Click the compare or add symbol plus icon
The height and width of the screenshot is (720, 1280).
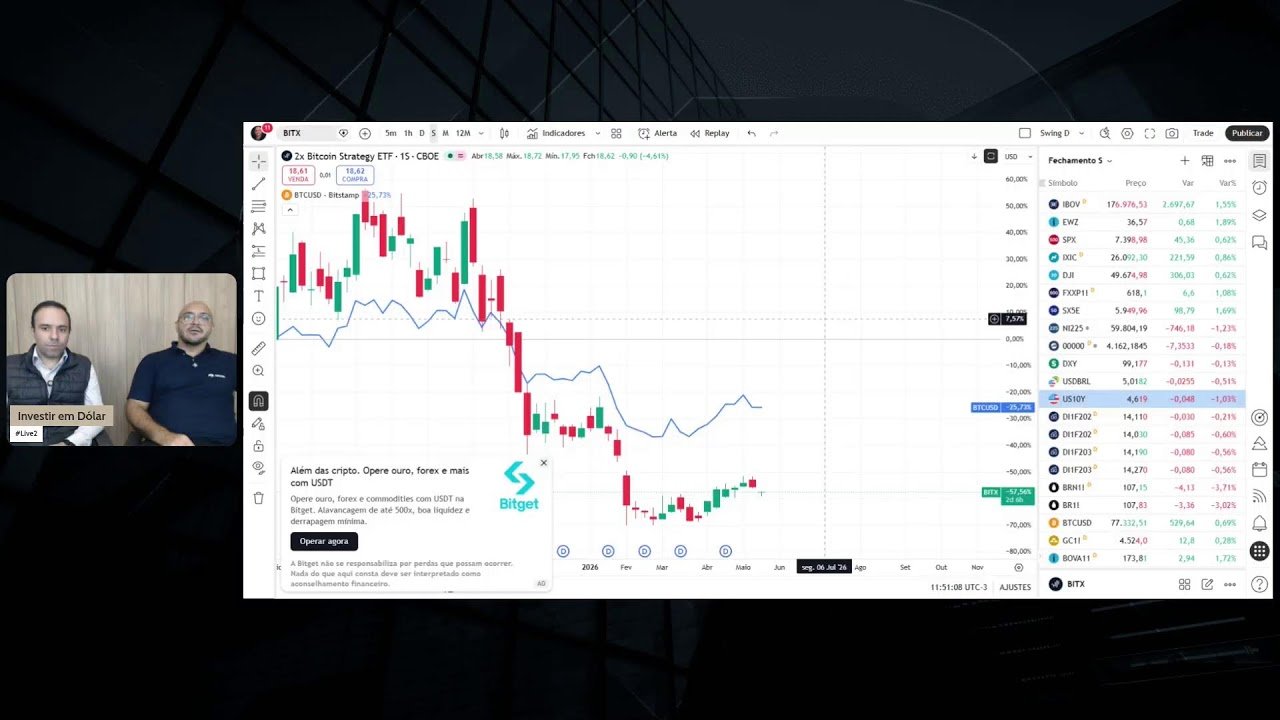click(x=365, y=133)
